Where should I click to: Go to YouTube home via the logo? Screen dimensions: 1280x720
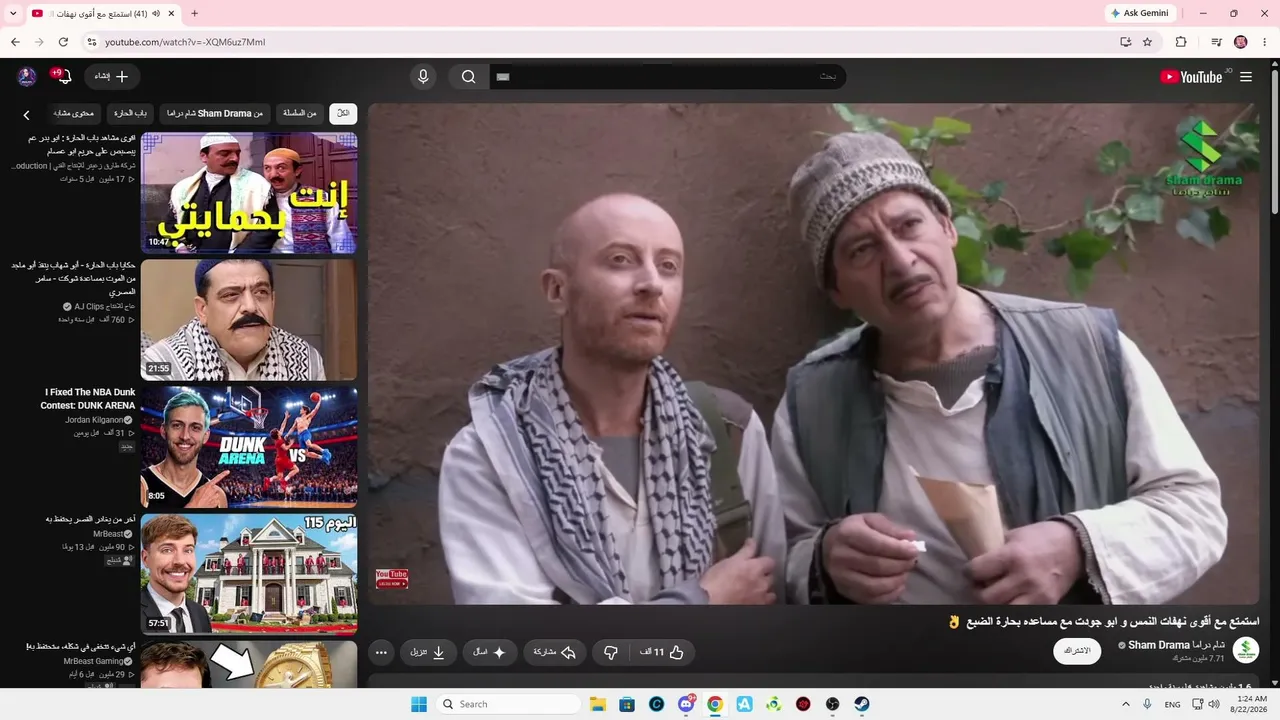1192,77
